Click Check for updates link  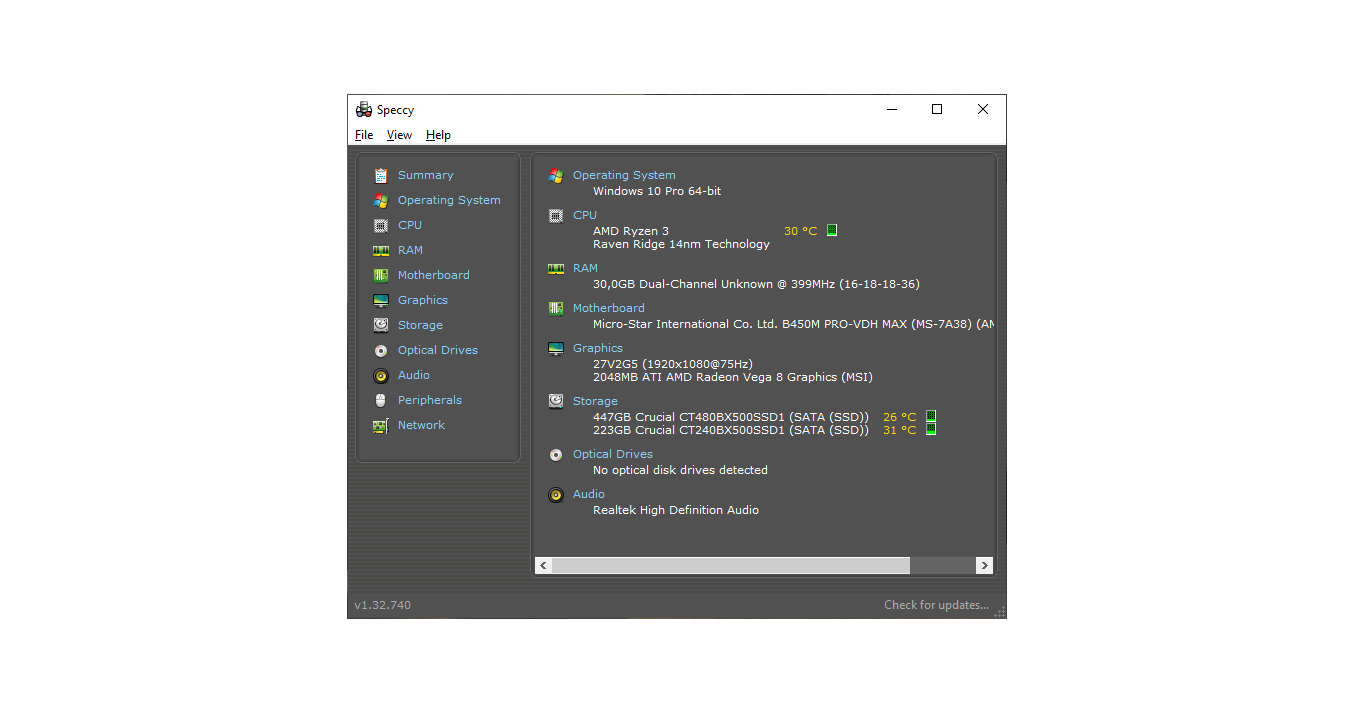pyautogui.click(x=936, y=605)
